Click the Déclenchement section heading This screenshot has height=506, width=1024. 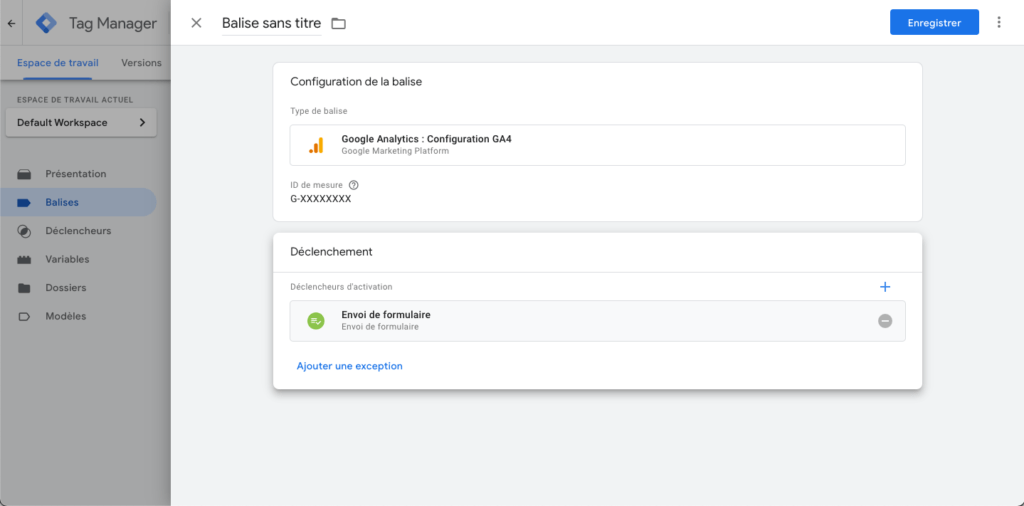point(331,251)
